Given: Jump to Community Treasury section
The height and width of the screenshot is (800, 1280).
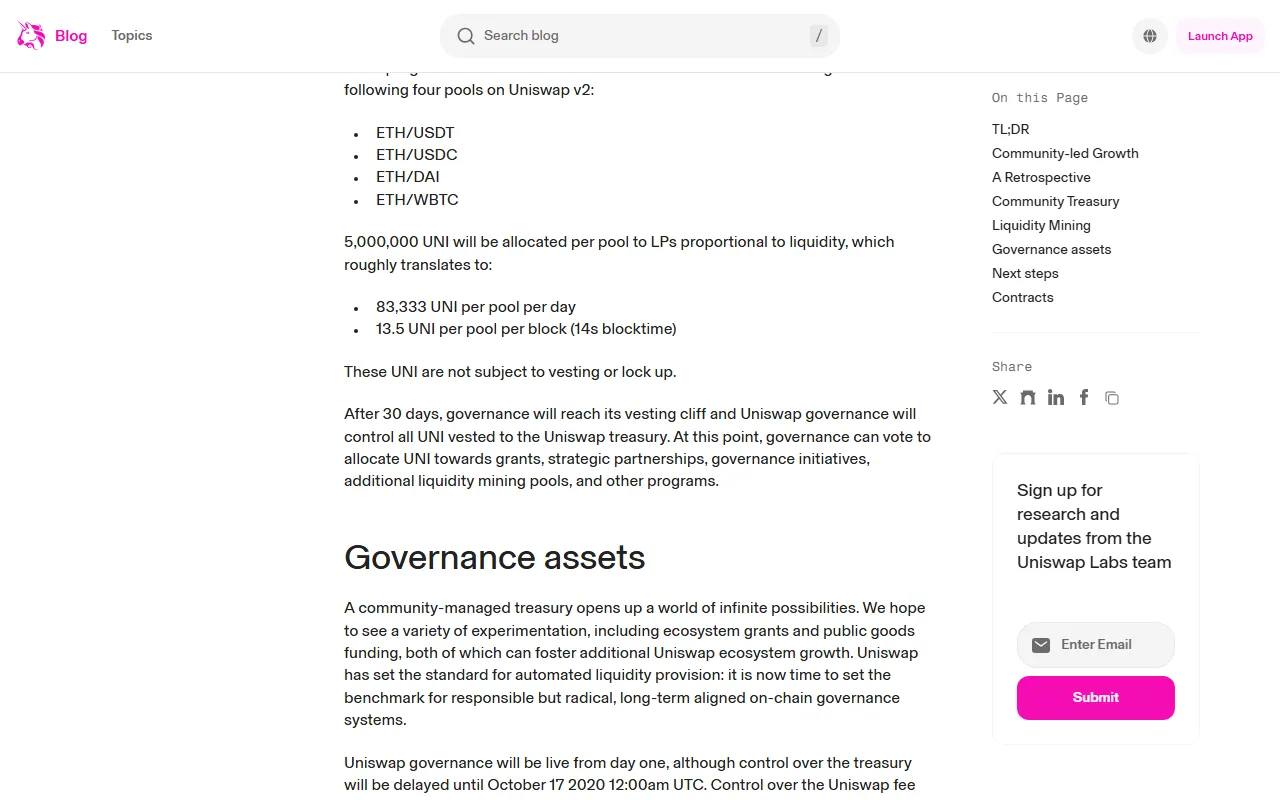Looking at the screenshot, I should point(1055,201).
